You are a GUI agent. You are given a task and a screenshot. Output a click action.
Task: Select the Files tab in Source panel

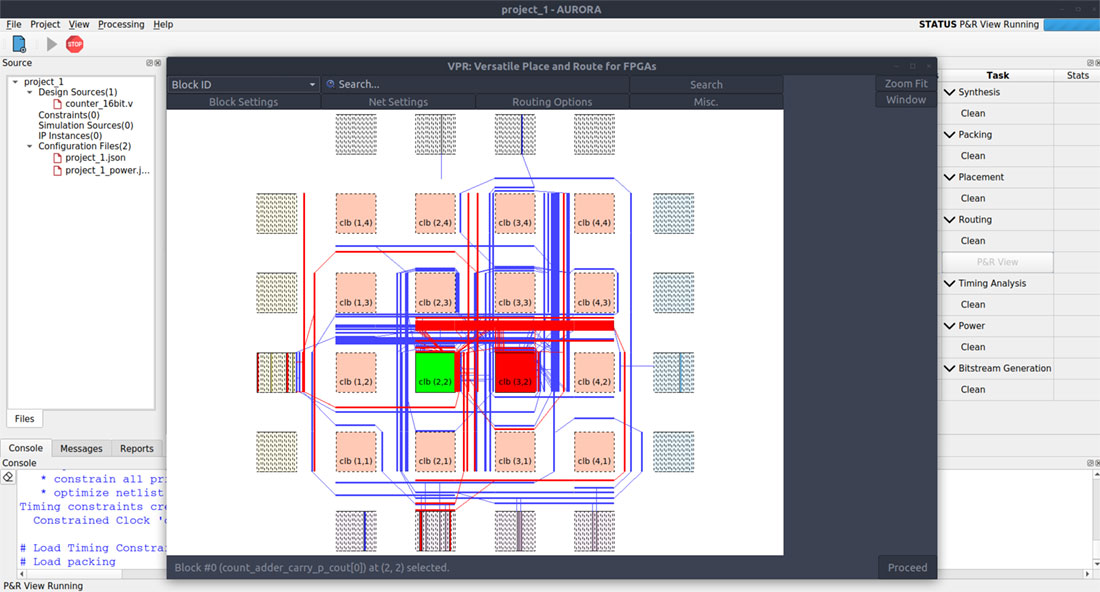pos(25,419)
